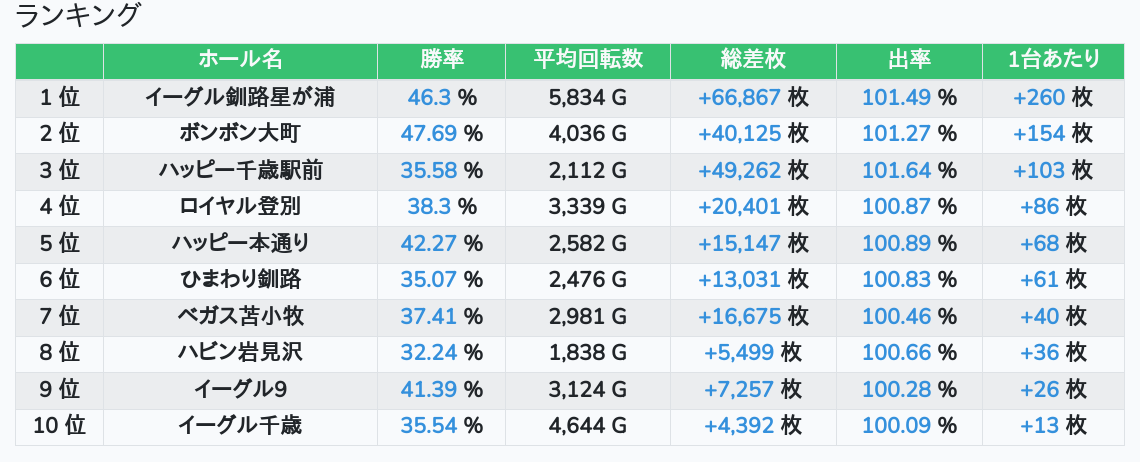Click the 1台あたり column header
The width and height of the screenshot is (1140, 462).
1054,60
